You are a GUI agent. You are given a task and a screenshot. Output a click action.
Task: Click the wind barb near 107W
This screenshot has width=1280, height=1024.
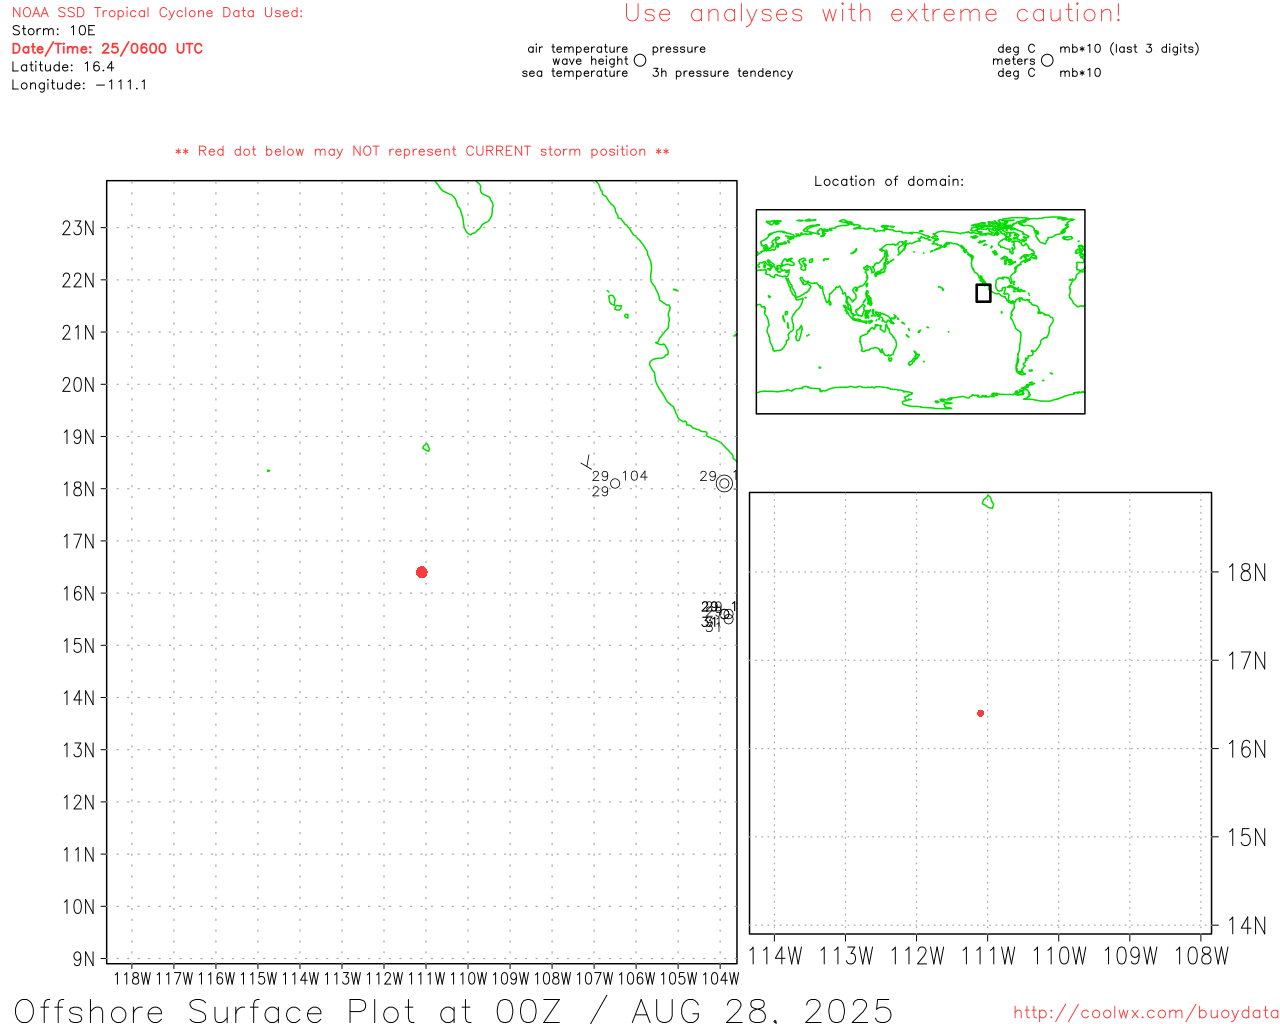[587, 462]
